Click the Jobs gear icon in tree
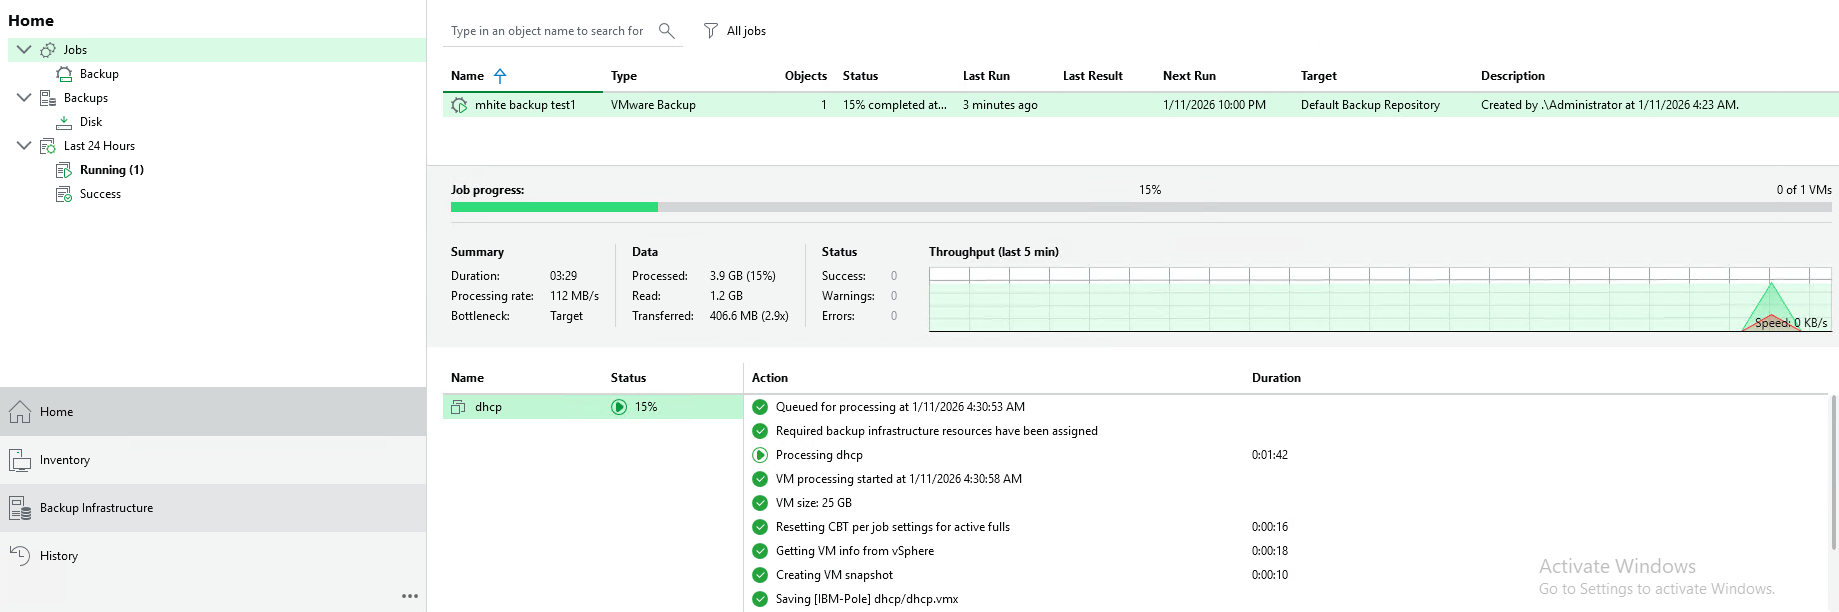Image resolution: width=1839 pixels, height=612 pixels. click(x=48, y=50)
